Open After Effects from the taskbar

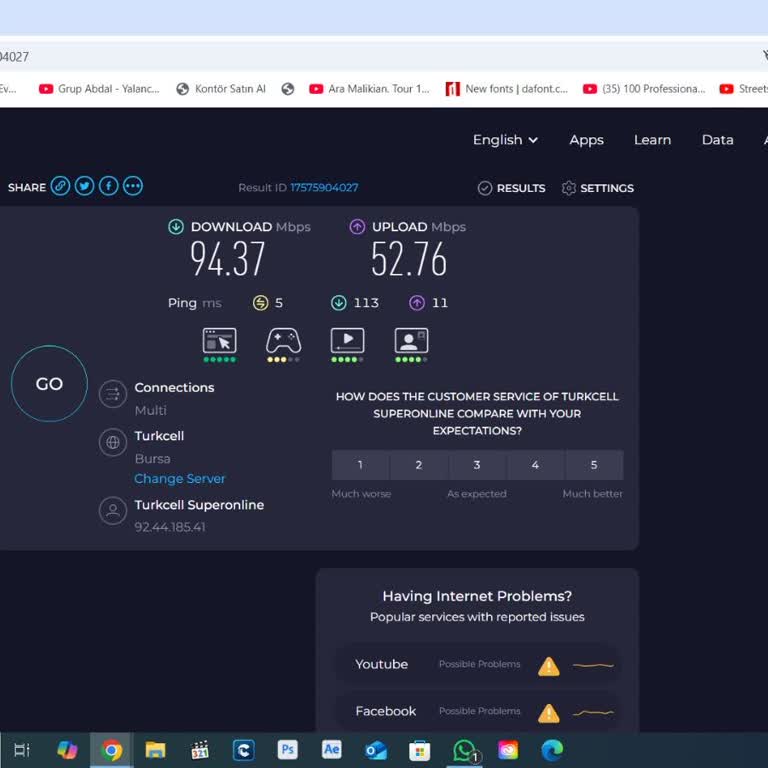pyautogui.click(x=332, y=750)
